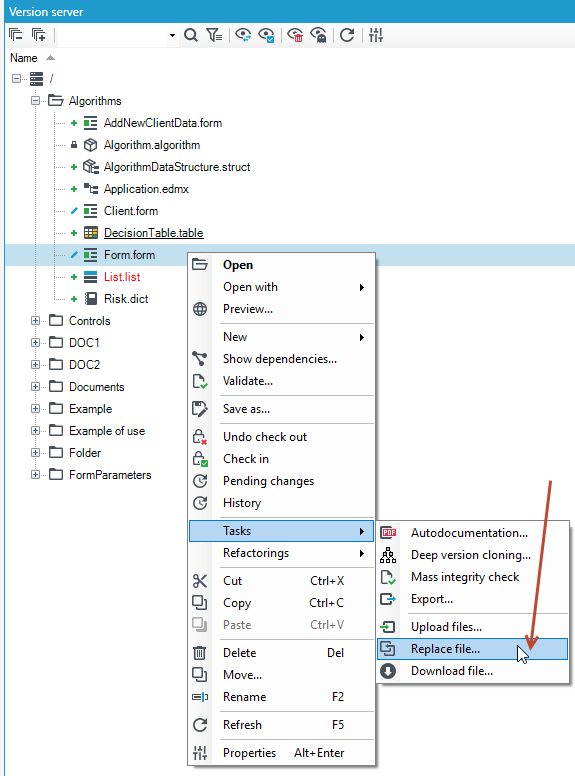Click the eye with trash toolbar icon
This screenshot has height=776, width=575.
coord(295,35)
